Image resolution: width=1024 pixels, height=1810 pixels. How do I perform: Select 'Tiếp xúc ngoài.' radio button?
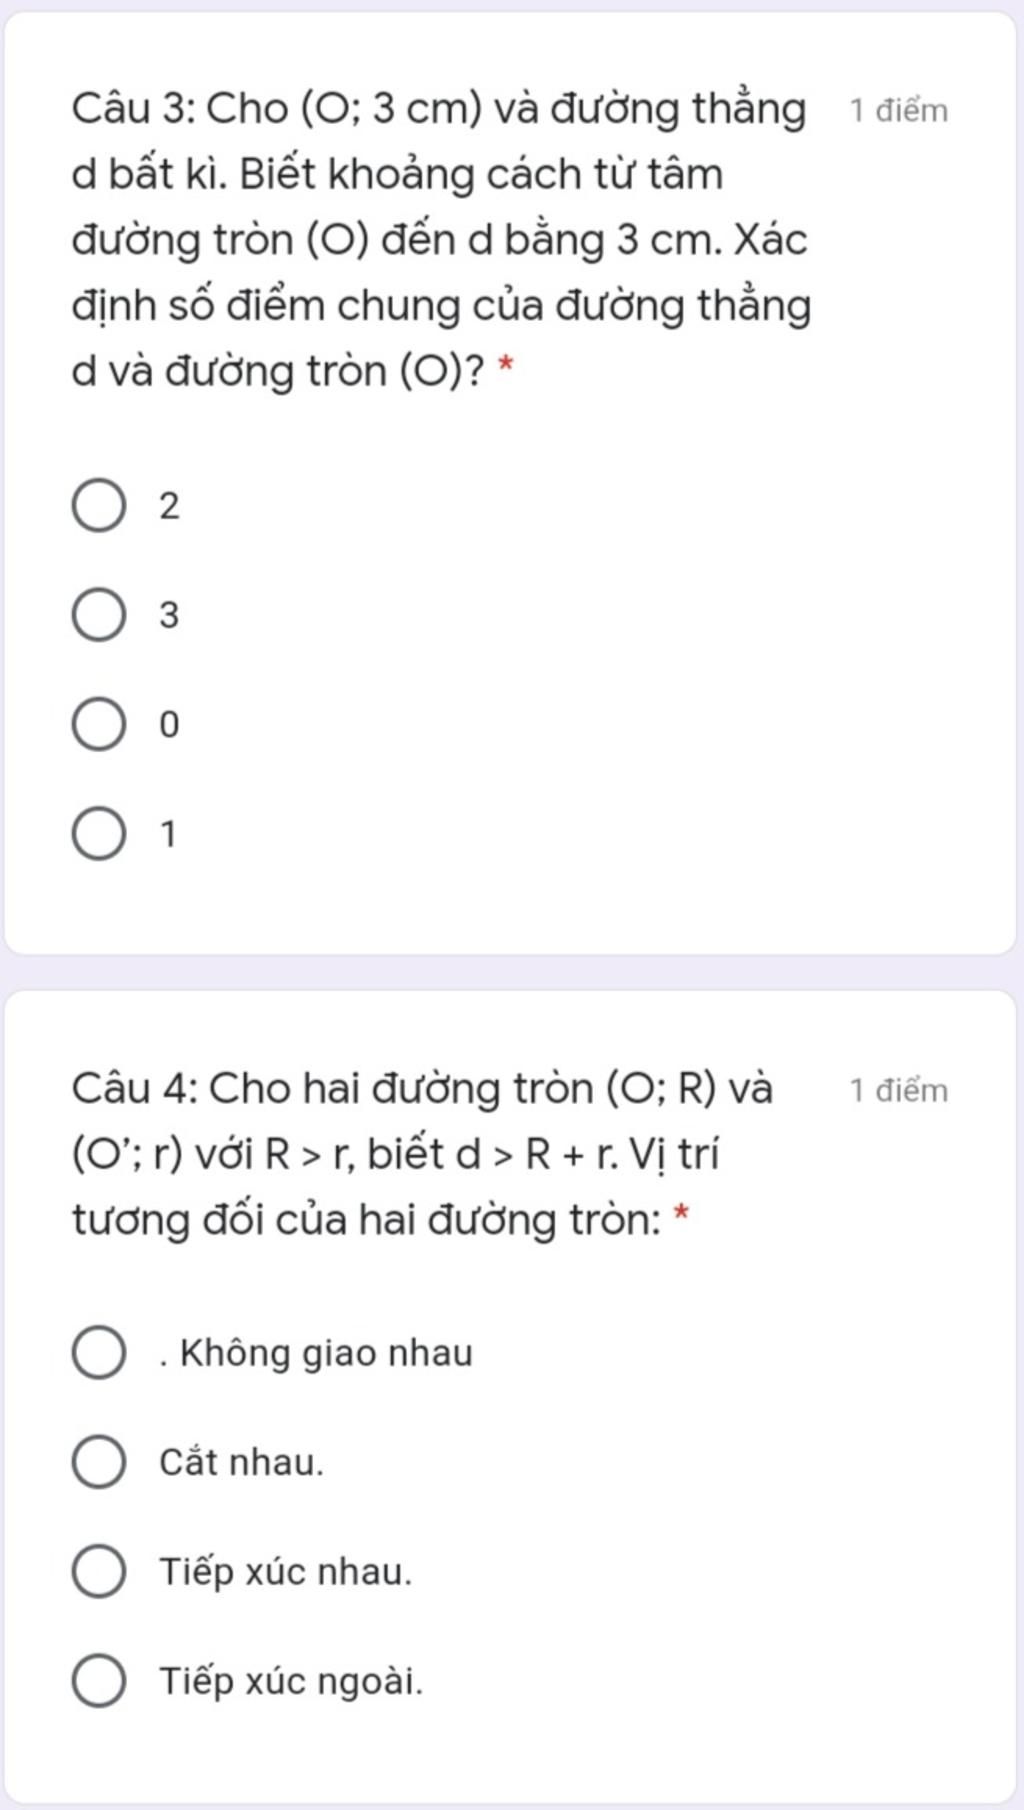pyautogui.click(x=99, y=1680)
